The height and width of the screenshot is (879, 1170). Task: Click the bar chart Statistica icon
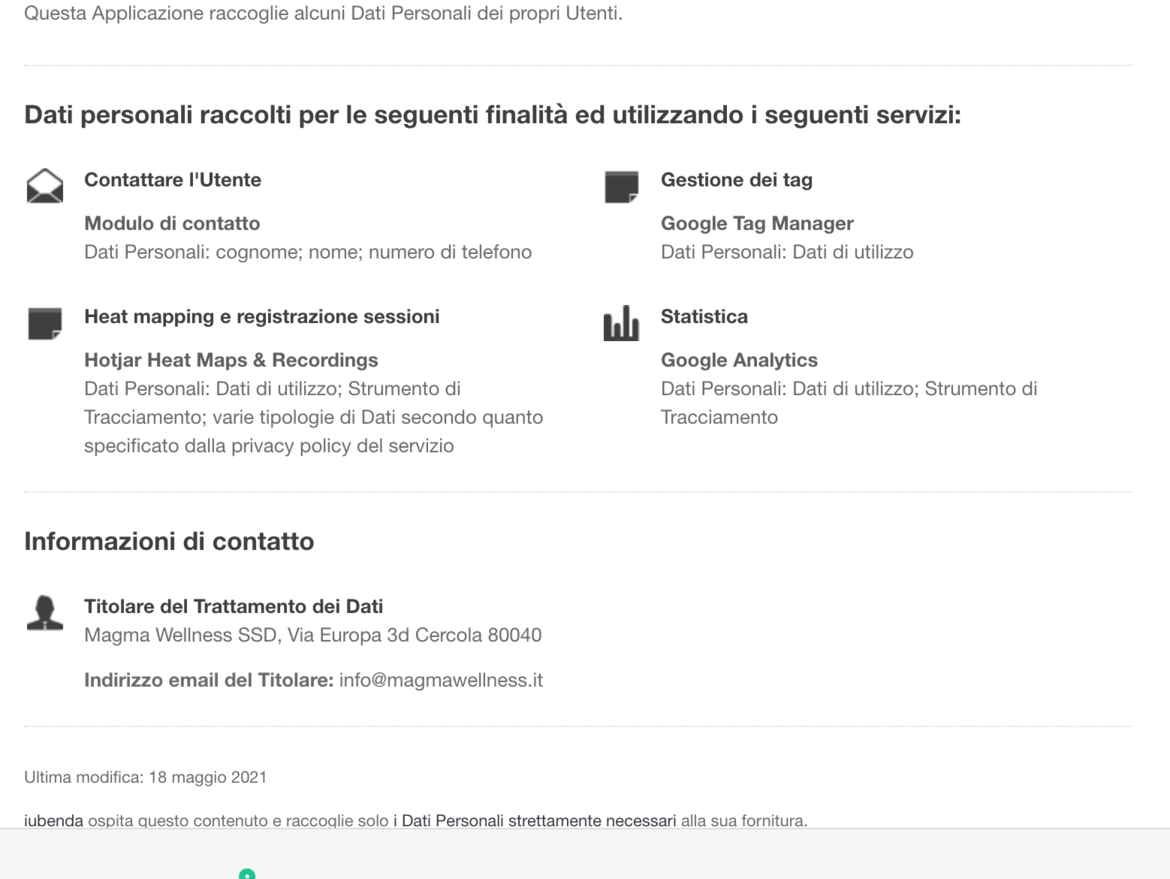(x=621, y=323)
